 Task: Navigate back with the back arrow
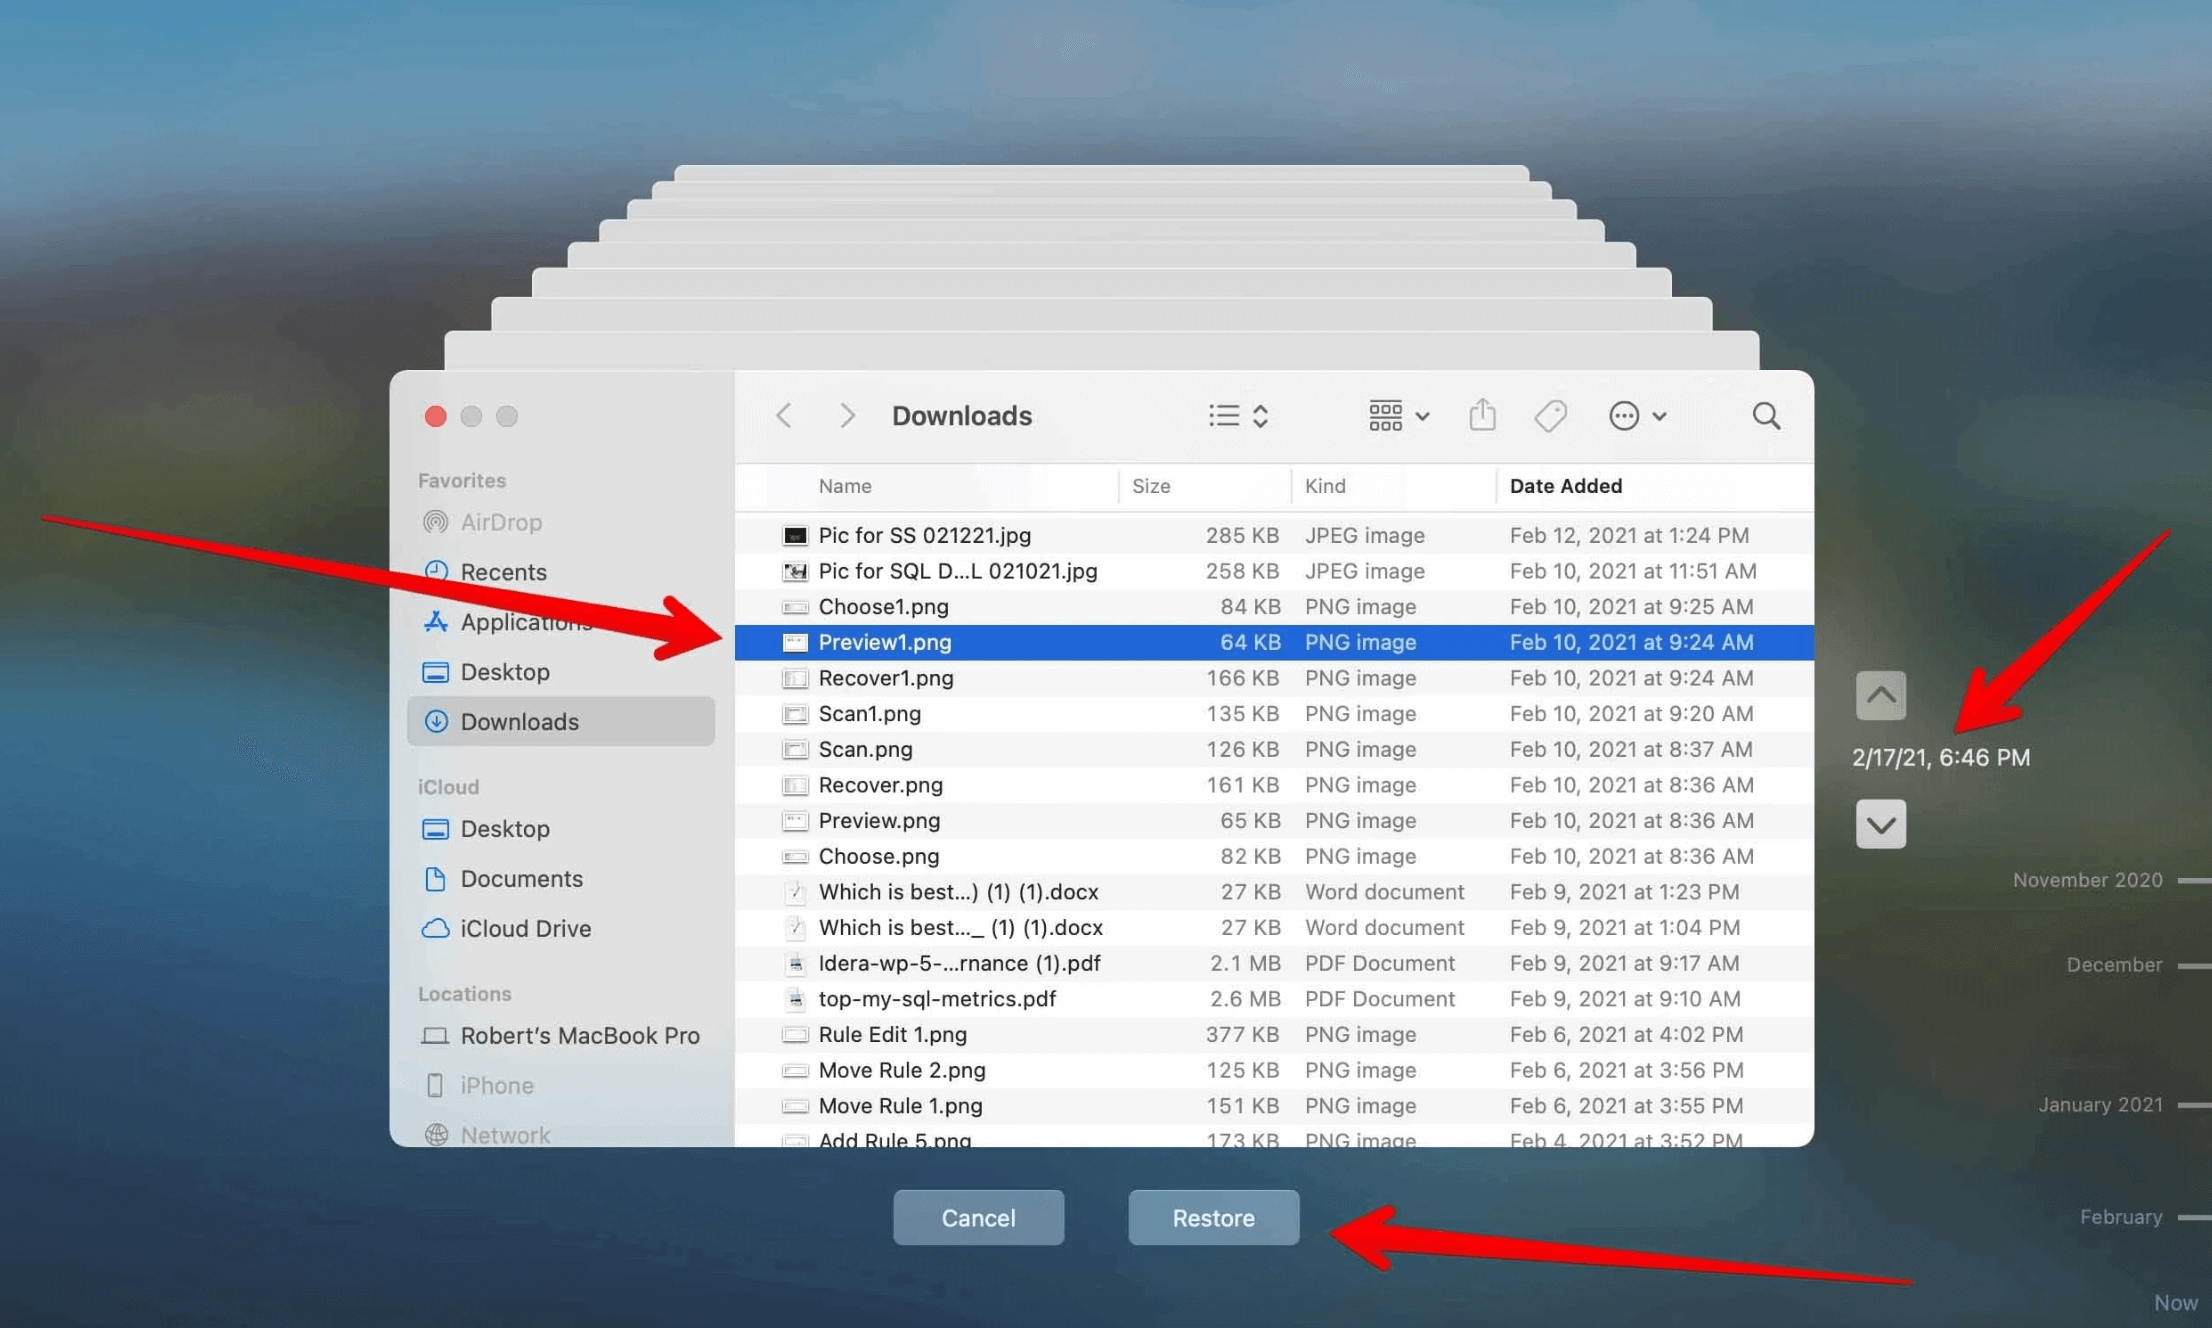tap(784, 415)
